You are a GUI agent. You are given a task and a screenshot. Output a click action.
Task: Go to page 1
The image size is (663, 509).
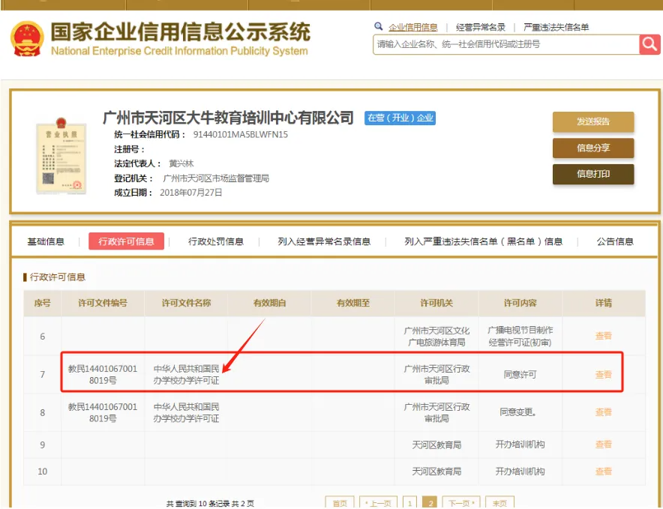[x=410, y=503]
